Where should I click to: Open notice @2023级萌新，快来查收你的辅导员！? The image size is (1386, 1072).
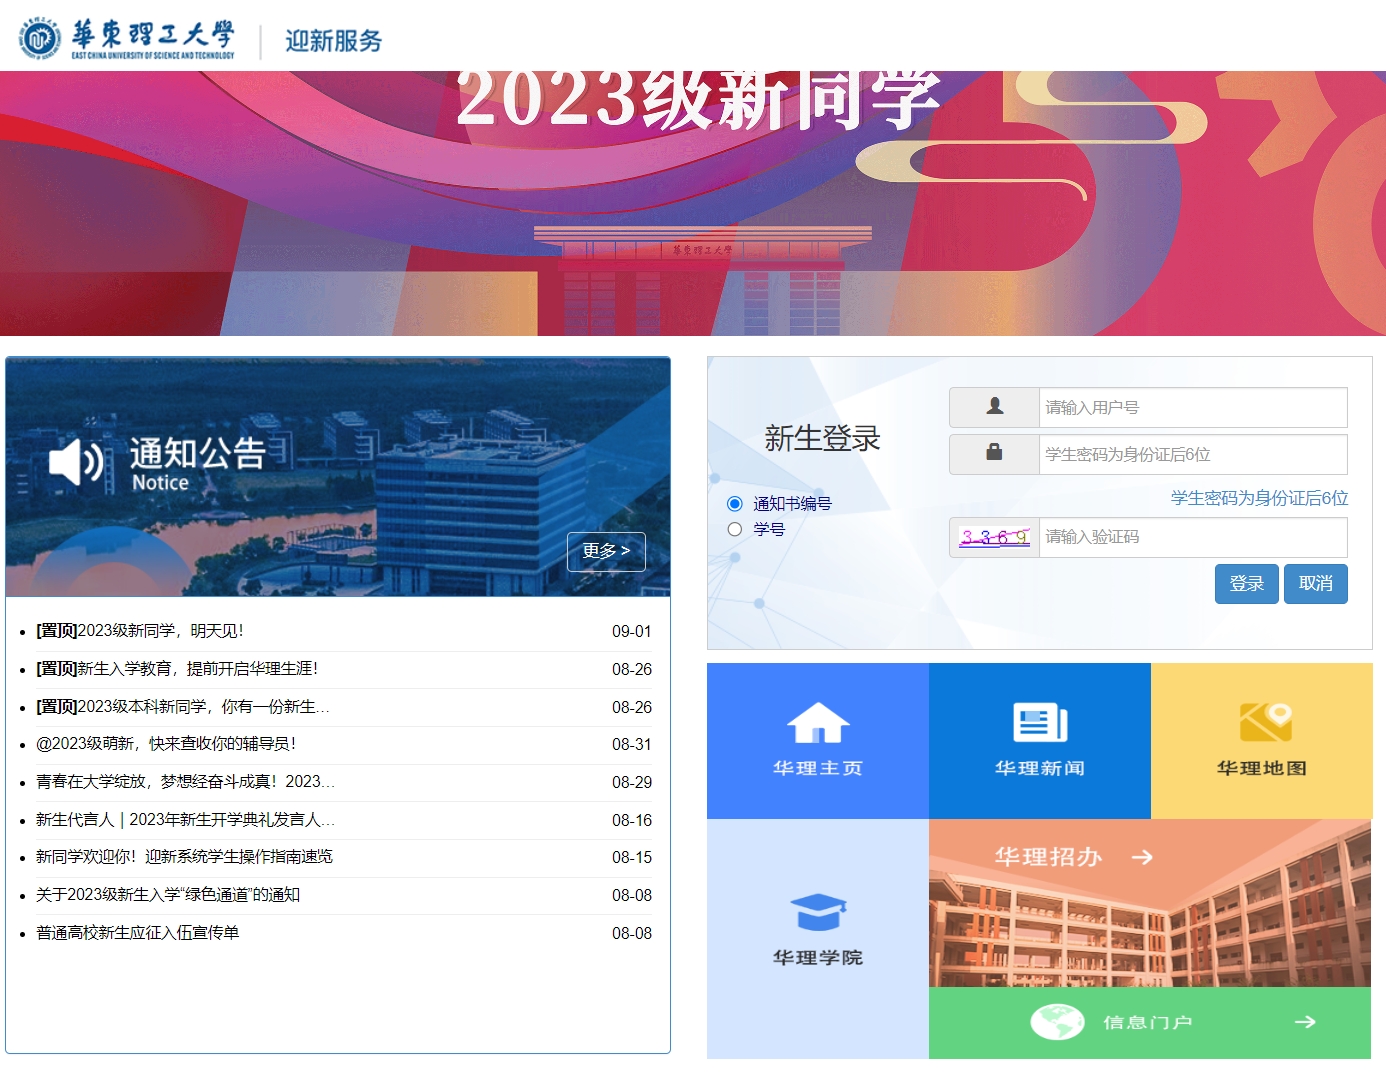(x=166, y=744)
